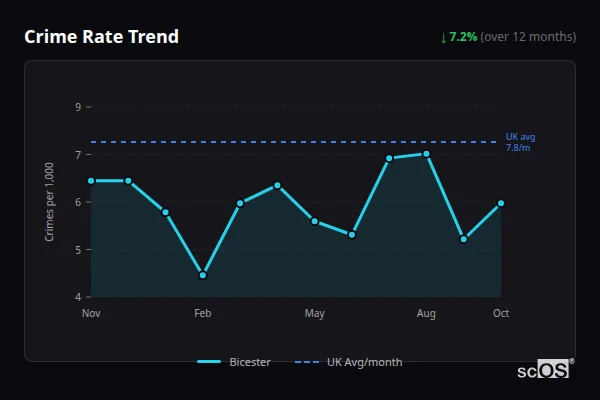Toggle the UK Avg/month legend entry

point(349,362)
